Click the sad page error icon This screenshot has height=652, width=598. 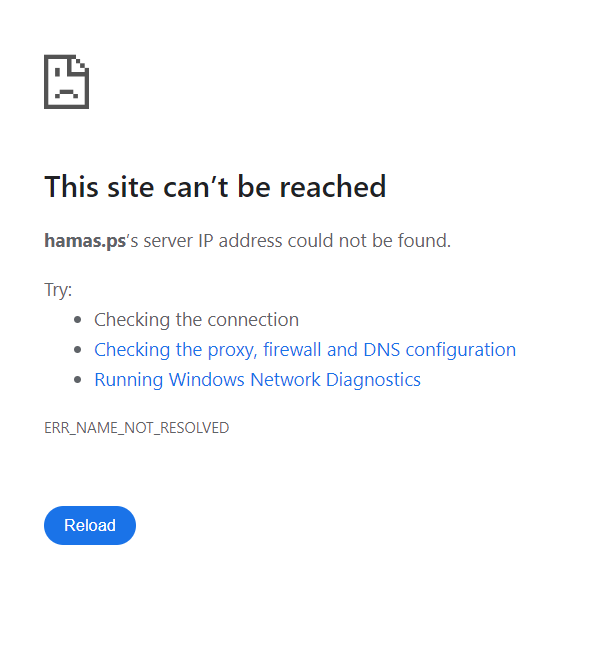pyautogui.click(x=67, y=82)
